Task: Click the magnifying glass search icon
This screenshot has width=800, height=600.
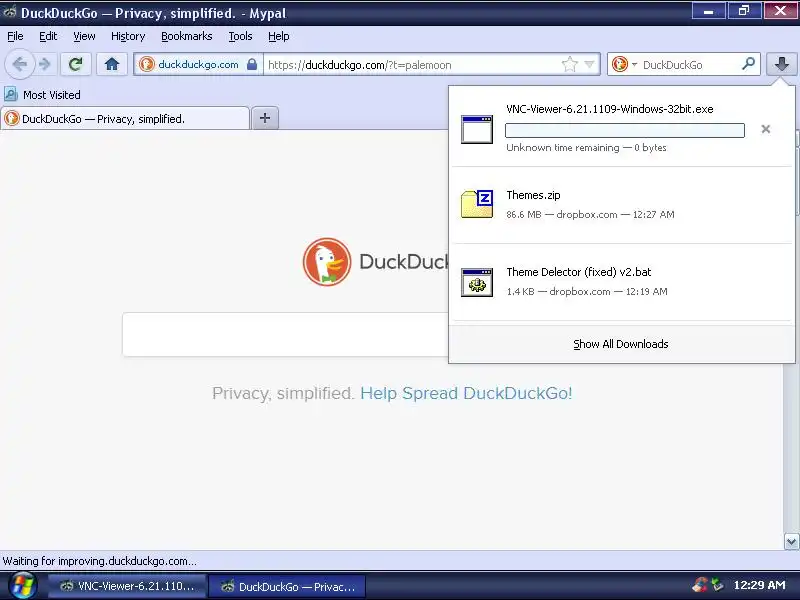Action: click(x=748, y=64)
